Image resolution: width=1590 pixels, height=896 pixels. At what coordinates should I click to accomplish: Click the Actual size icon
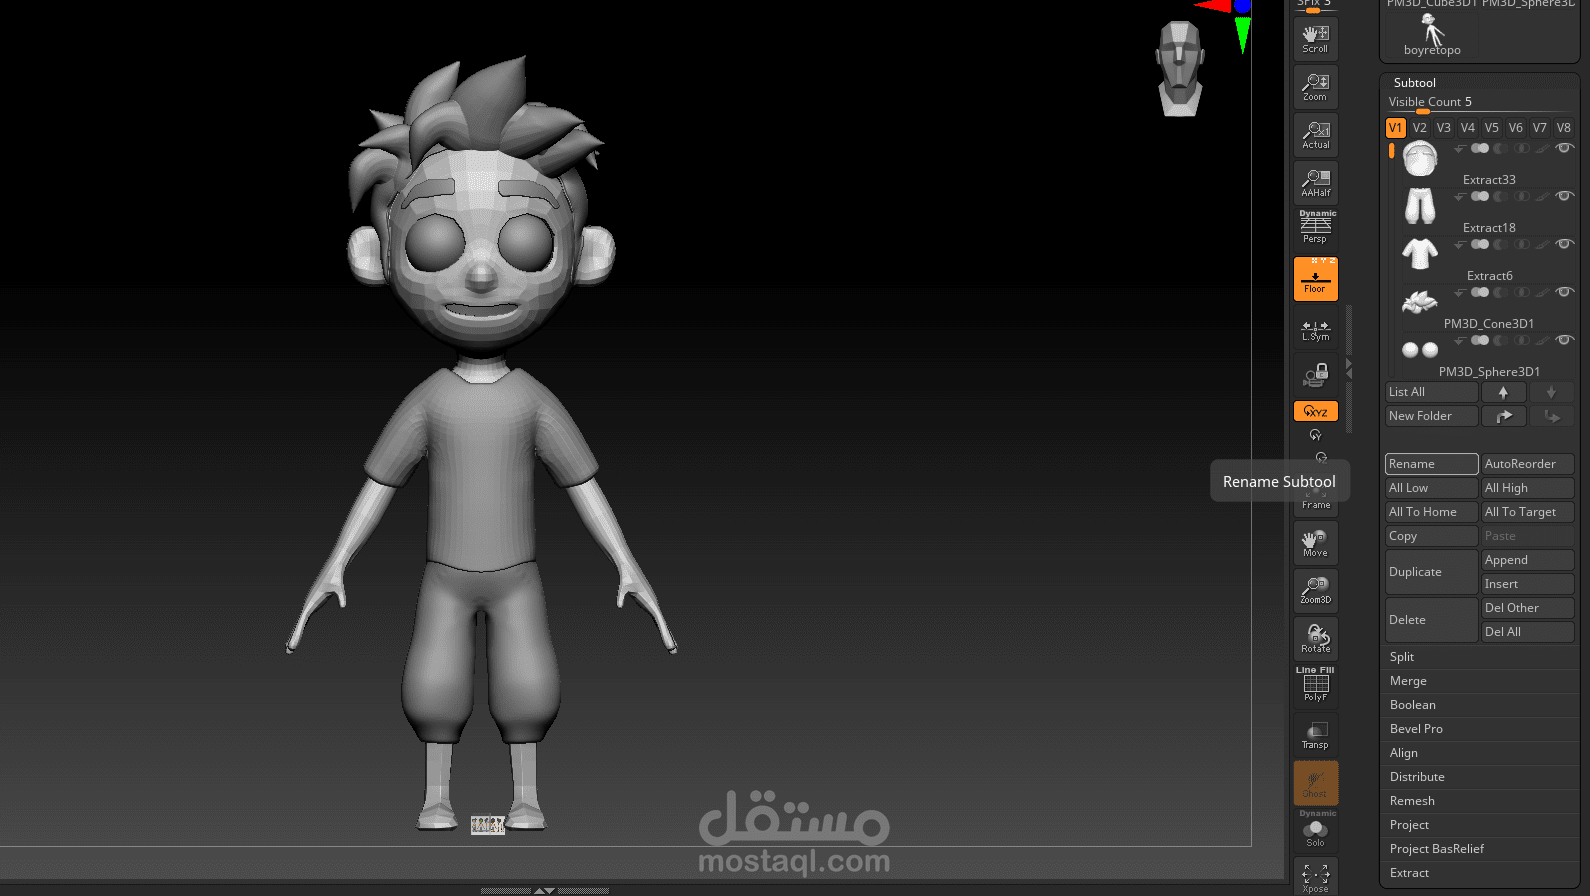point(1315,135)
